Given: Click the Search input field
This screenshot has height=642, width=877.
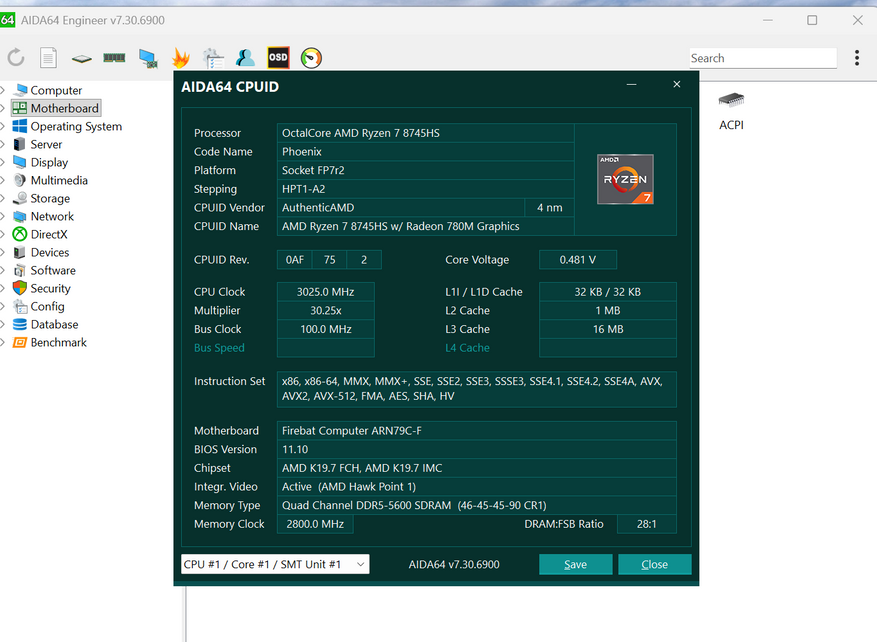Looking at the screenshot, I should 762,58.
